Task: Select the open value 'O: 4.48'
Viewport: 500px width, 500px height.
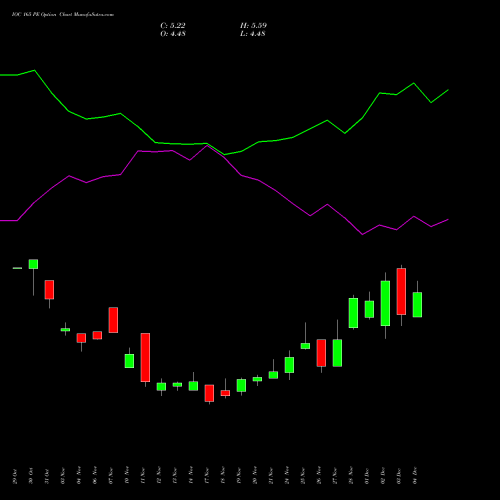Action: (x=173, y=34)
